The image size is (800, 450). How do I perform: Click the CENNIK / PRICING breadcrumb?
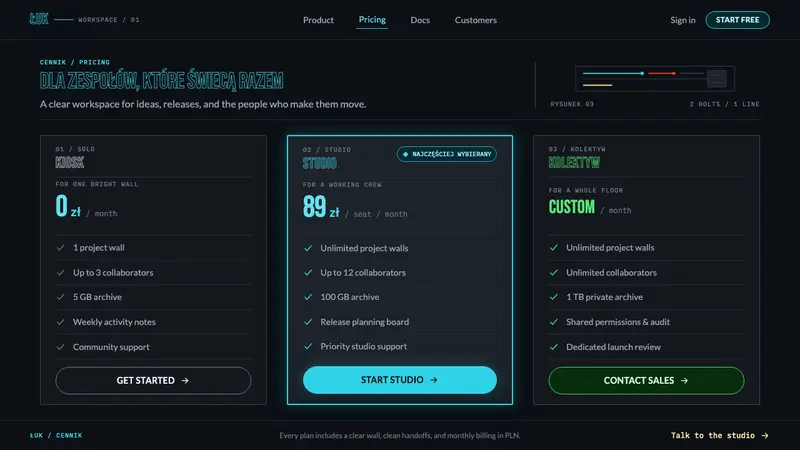pyautogui.click(x=75, y=62)
